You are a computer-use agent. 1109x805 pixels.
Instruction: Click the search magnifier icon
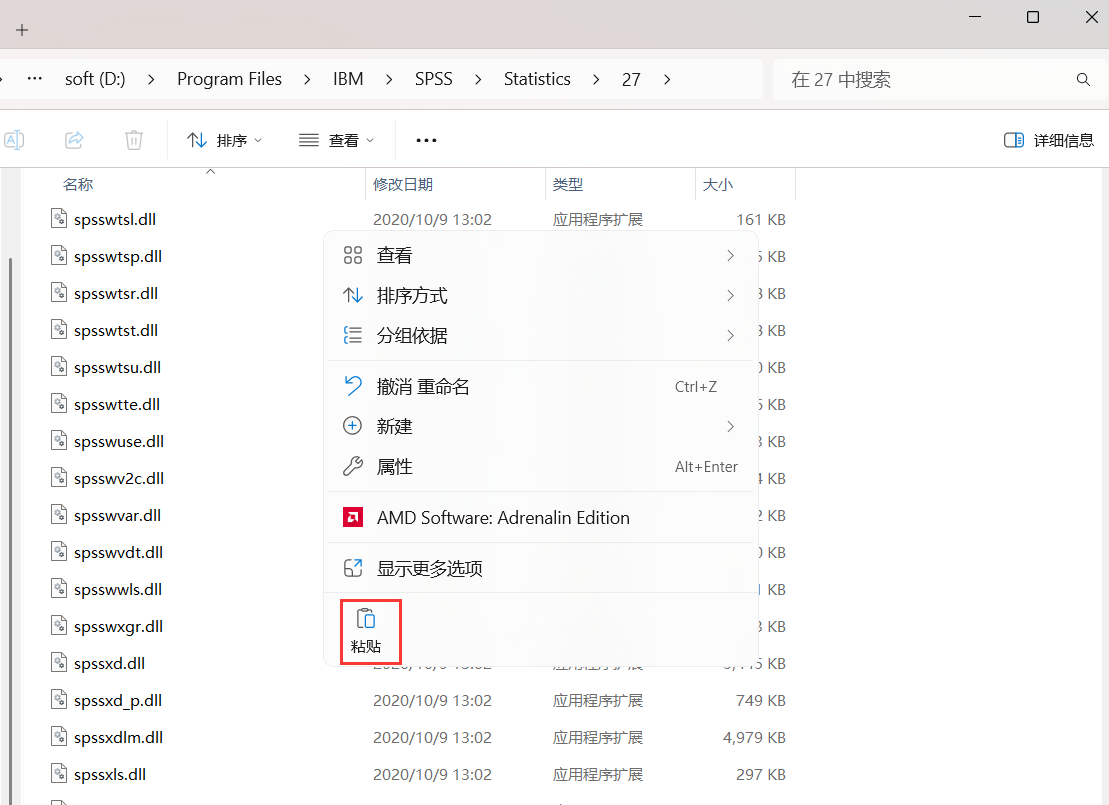(1083, 79)
